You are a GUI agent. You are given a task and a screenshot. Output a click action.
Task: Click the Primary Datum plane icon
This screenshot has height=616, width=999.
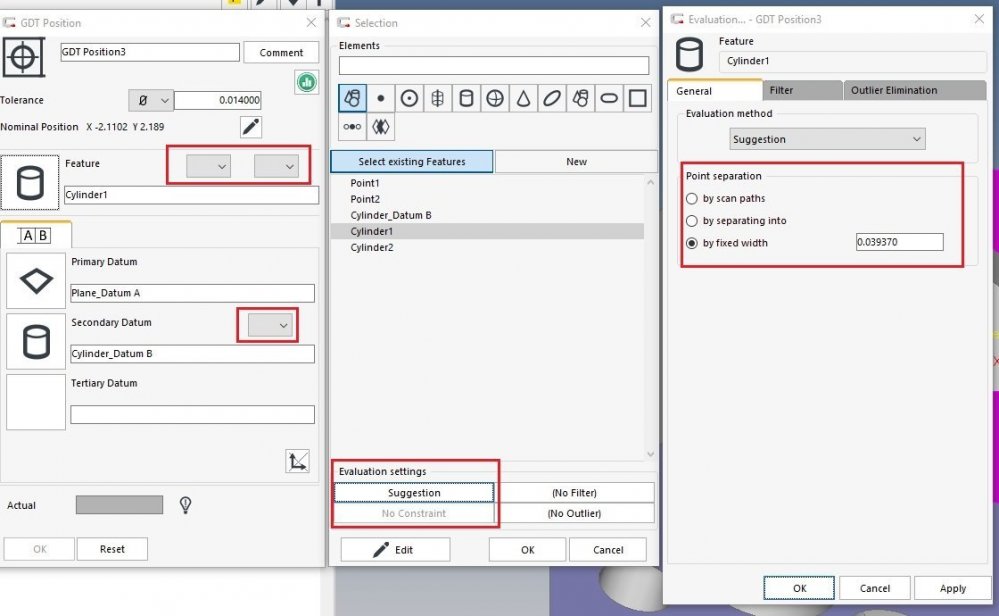tap(36, 280)
